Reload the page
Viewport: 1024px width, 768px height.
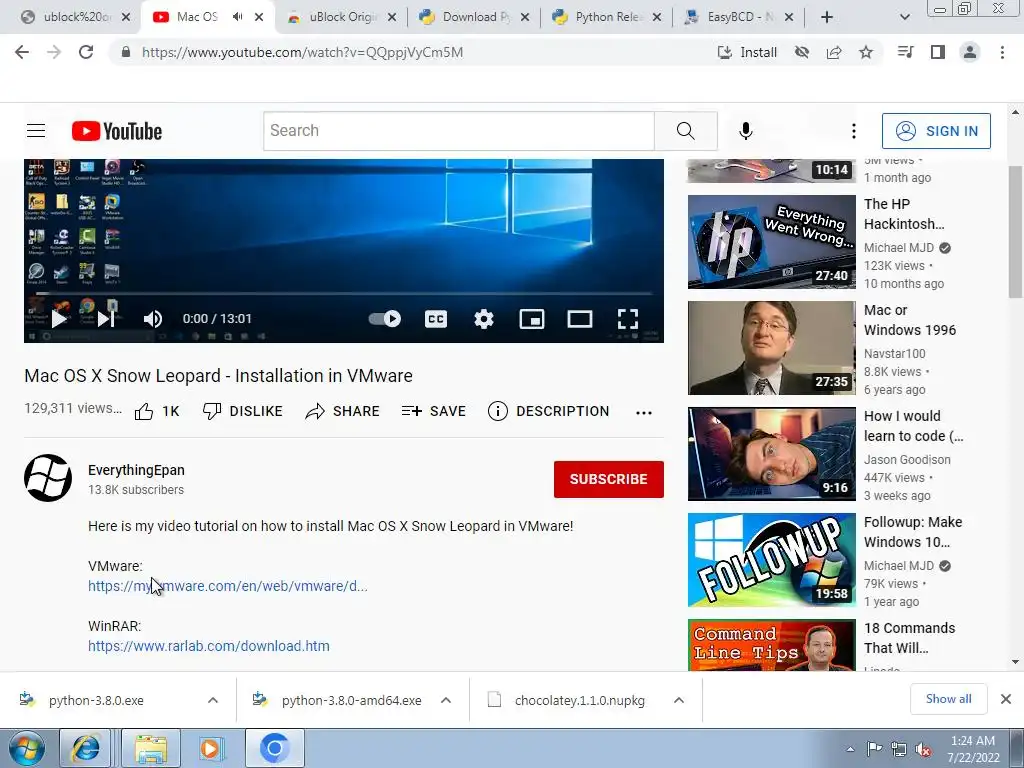pos(86,52)
